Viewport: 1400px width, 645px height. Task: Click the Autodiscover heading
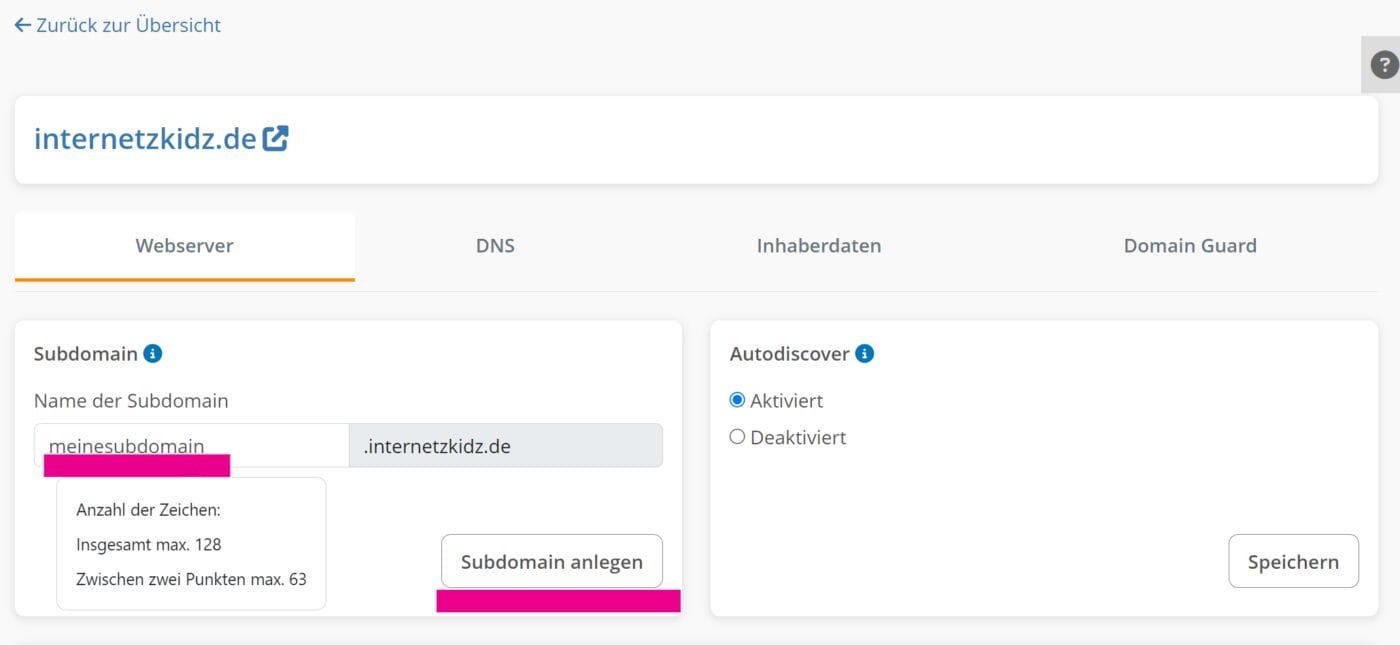tap(790, 354)
